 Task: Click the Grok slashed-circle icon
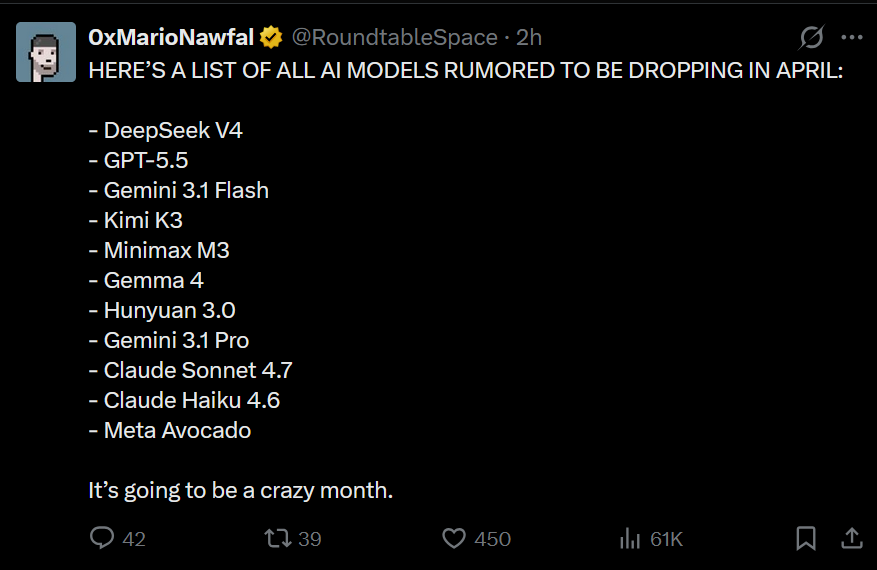811,38
